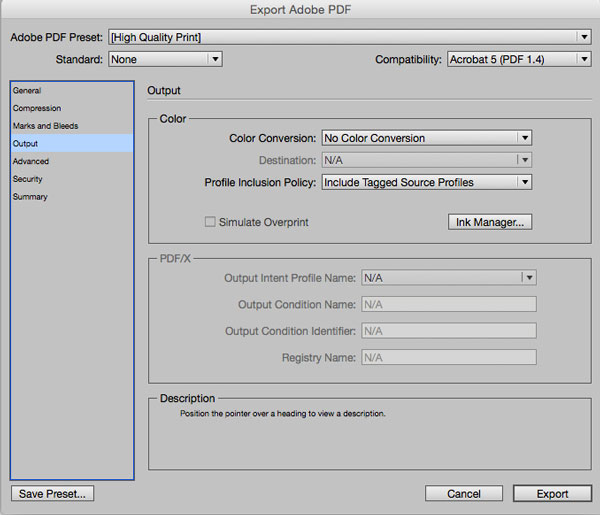The height and width of the screenshot is (515, 600).
Task: Open the Standard dropdown set to None
Action: point(165,59)
